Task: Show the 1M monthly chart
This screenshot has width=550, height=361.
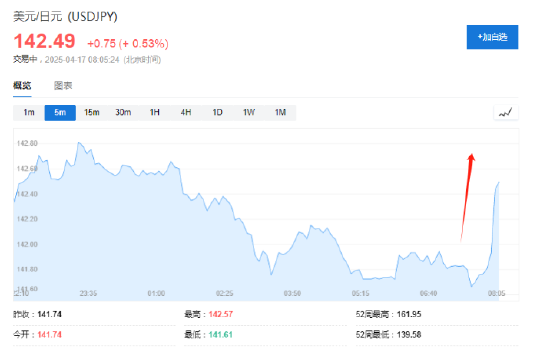Action: [280, 113]
